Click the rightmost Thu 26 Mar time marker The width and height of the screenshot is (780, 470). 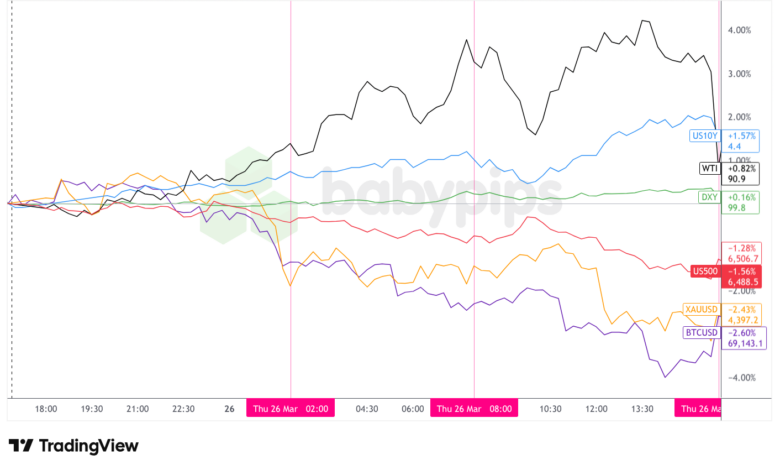[700, 408]
